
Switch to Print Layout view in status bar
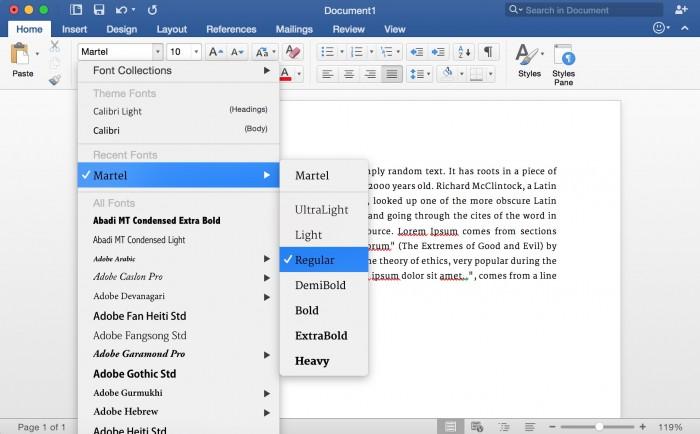(450, 427)
